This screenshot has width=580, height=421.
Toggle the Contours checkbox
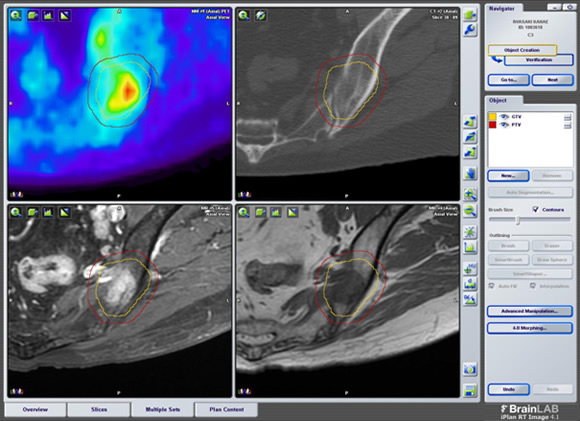pos(535,209)
